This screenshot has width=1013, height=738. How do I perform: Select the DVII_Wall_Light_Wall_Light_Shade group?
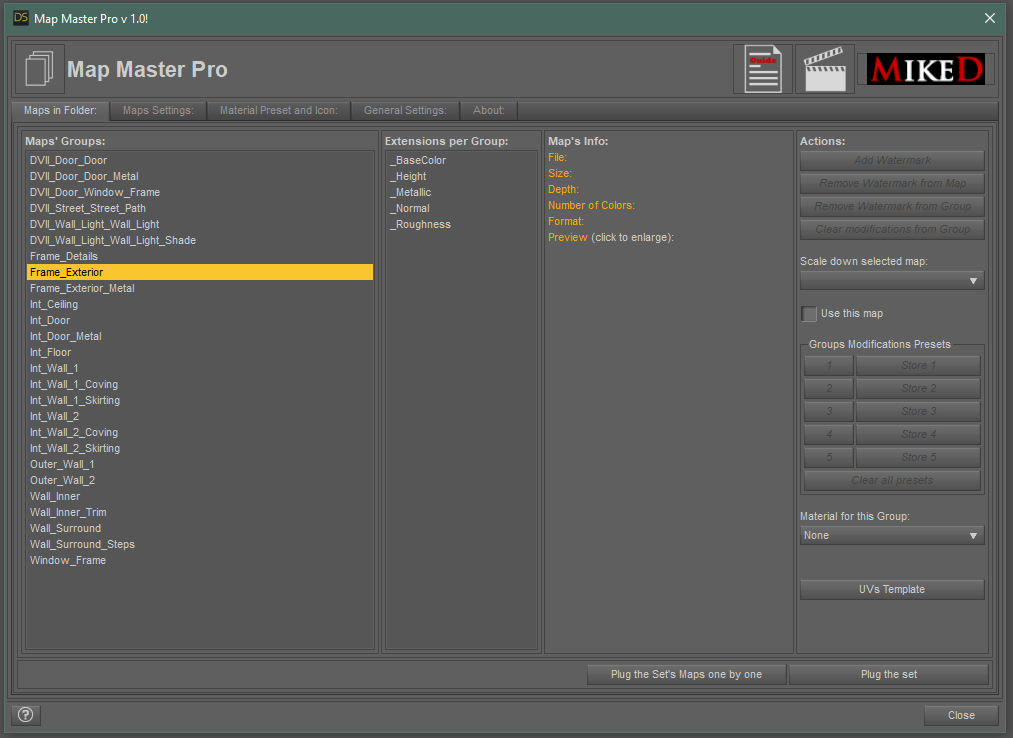pos(200,240)
